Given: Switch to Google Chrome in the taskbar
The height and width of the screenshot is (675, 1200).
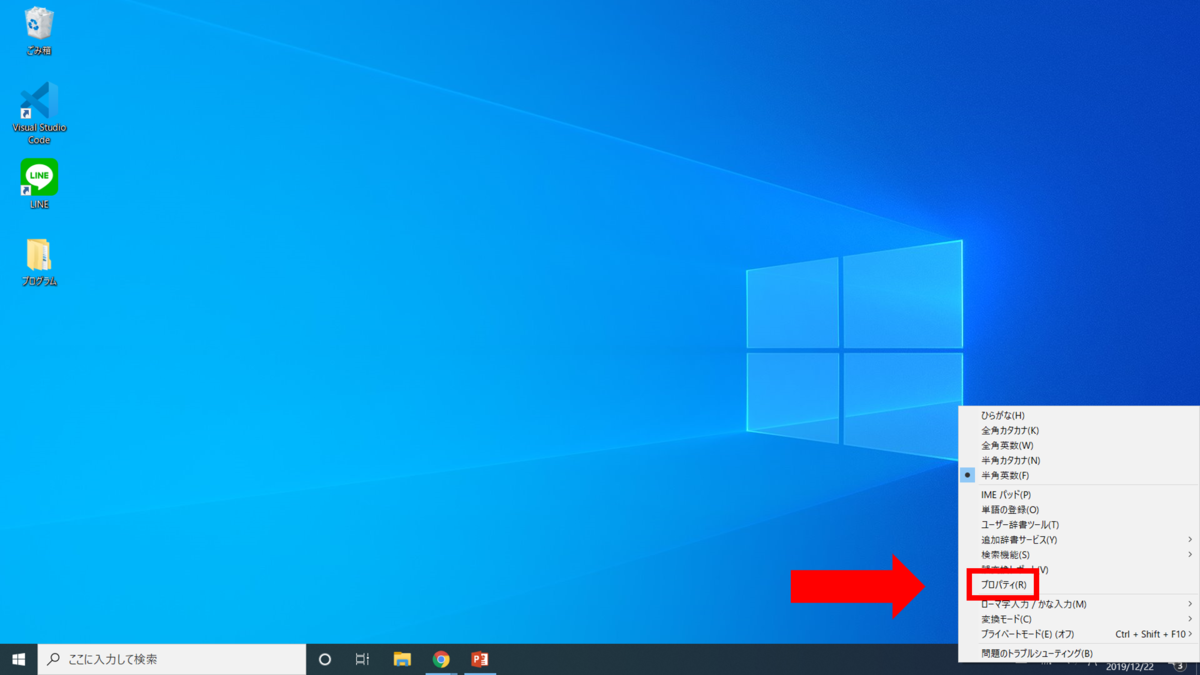Looking at the screenshot, I should (441, 659).
